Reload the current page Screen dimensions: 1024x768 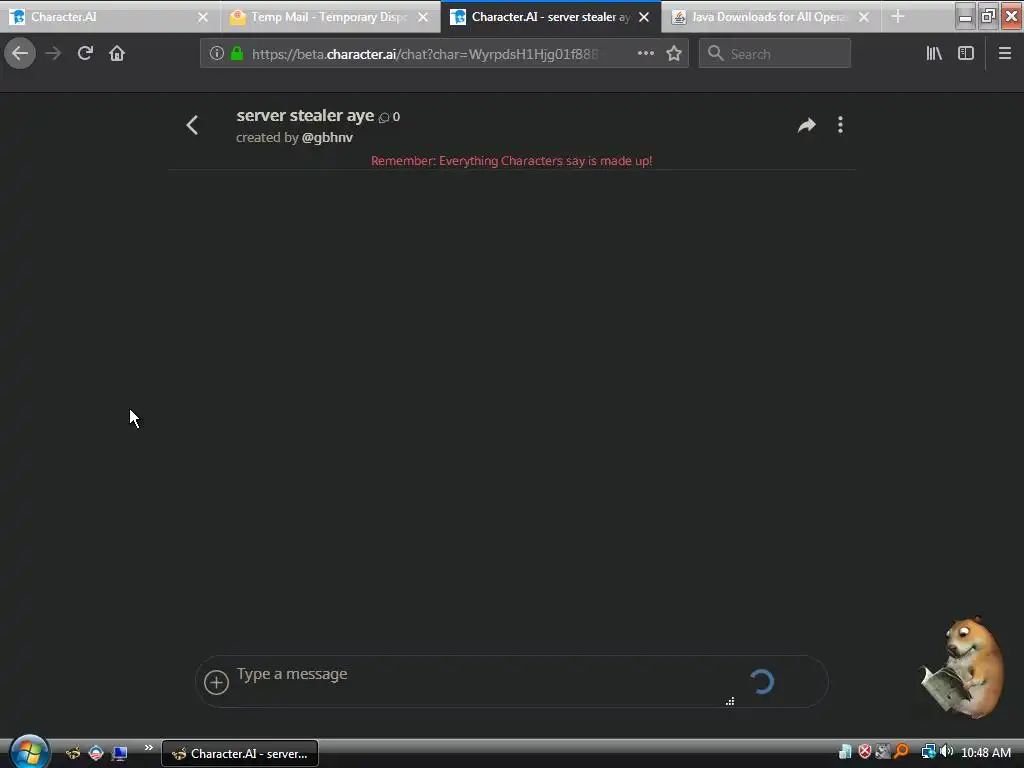click(85, 54)
